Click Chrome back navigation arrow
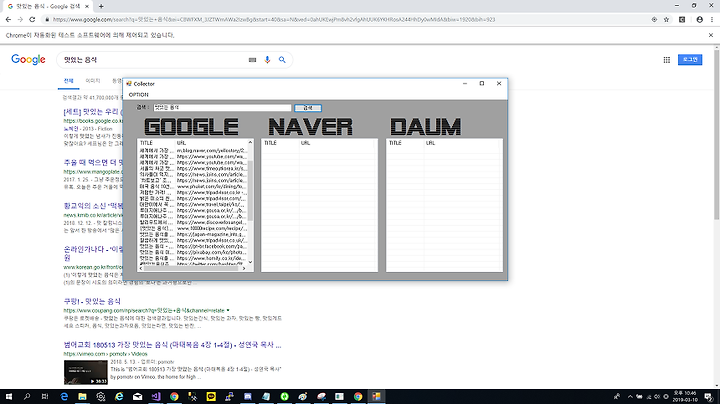 point(8,19)
